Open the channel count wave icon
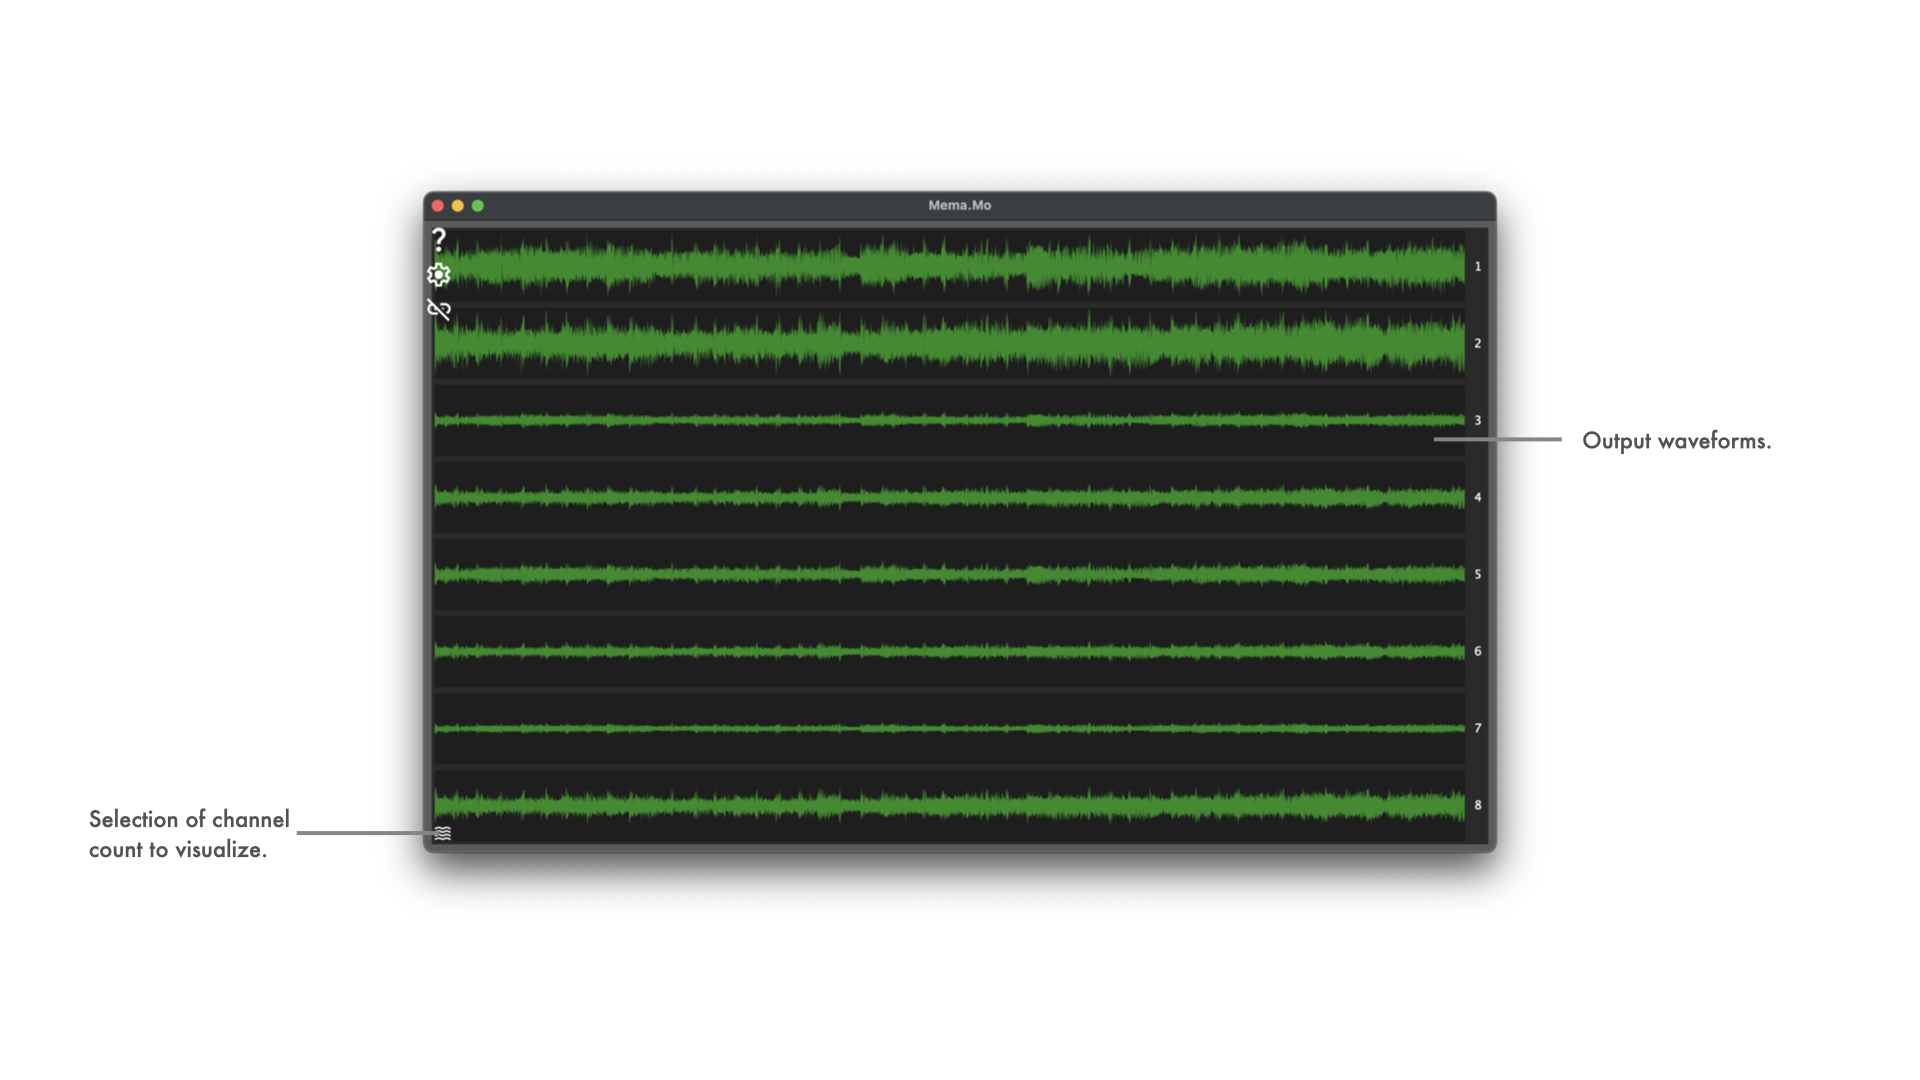 [443, 833]
